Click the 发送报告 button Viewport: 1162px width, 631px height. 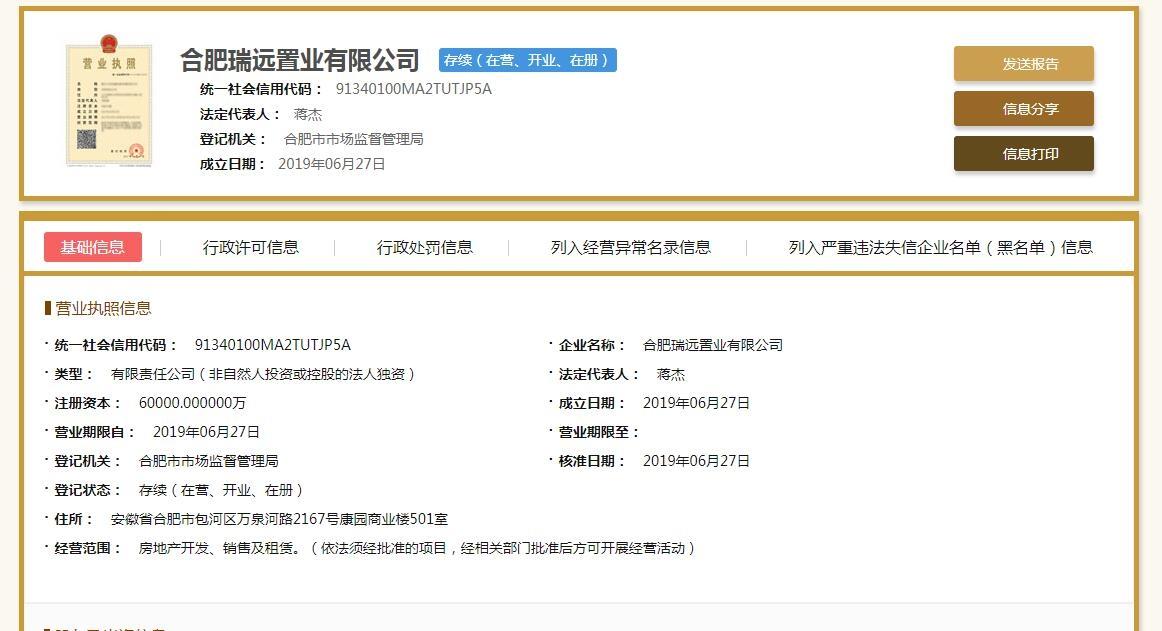pyautogui.click(x=1023, y=64)
